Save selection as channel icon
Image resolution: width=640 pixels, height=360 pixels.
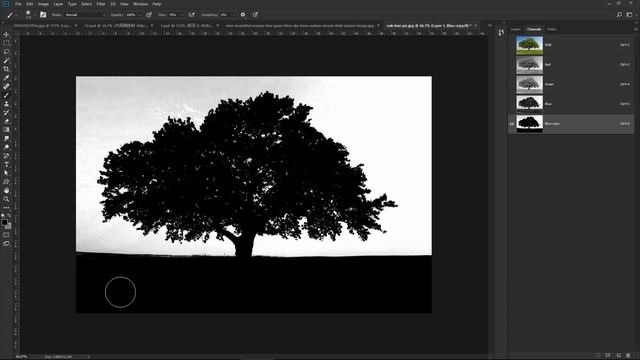pos(608,356)
